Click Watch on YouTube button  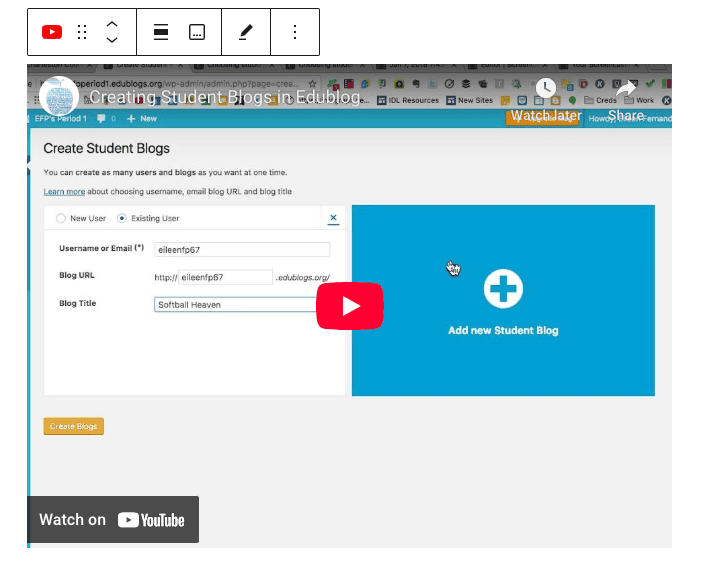coord(113,520)
